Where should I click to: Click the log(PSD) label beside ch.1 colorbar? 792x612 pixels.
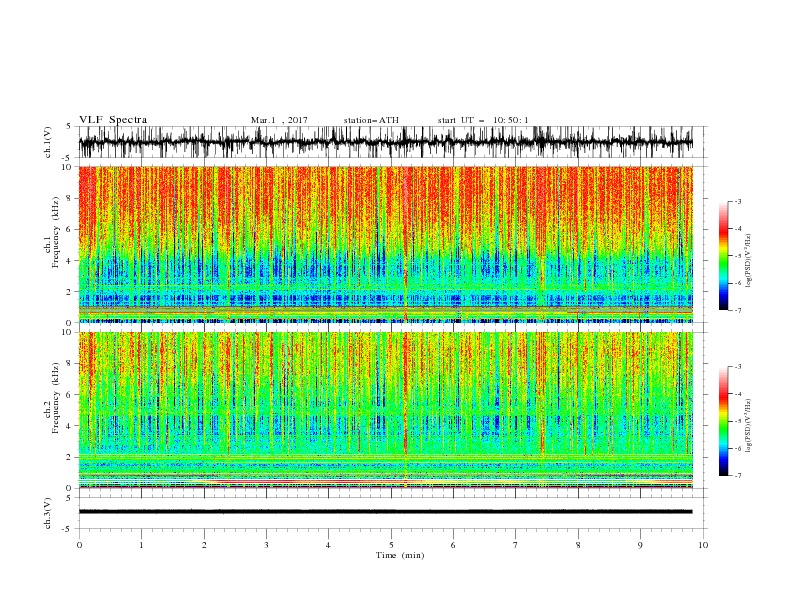coord(749,261)
